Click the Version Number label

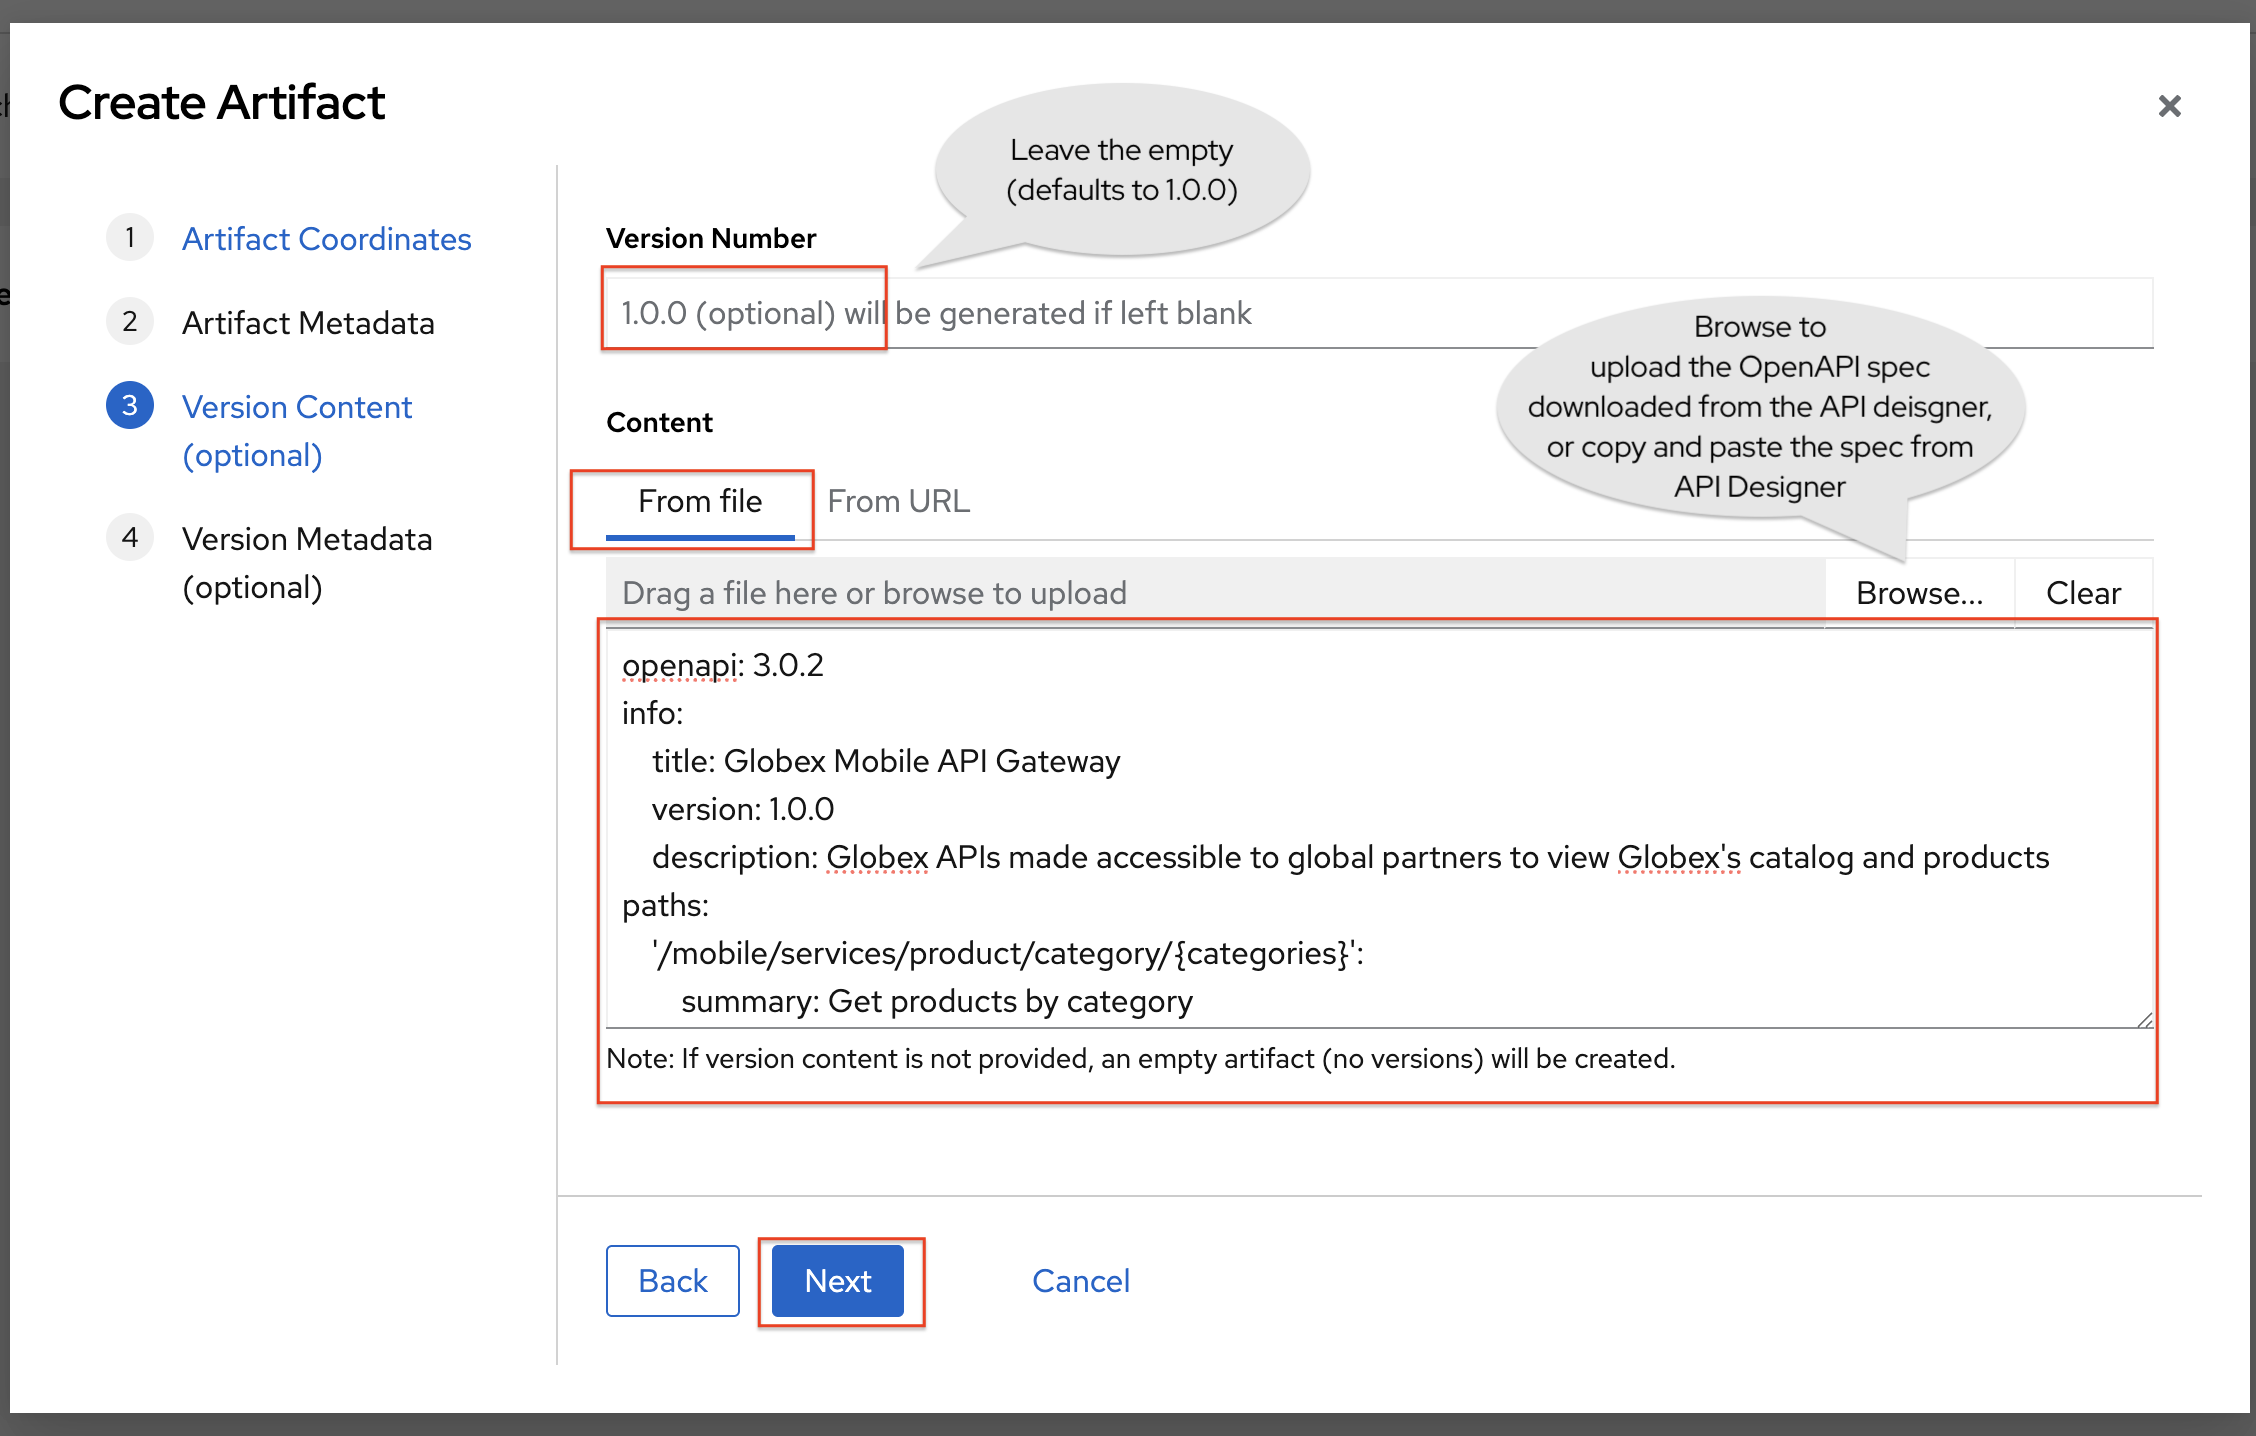[711, 238]
